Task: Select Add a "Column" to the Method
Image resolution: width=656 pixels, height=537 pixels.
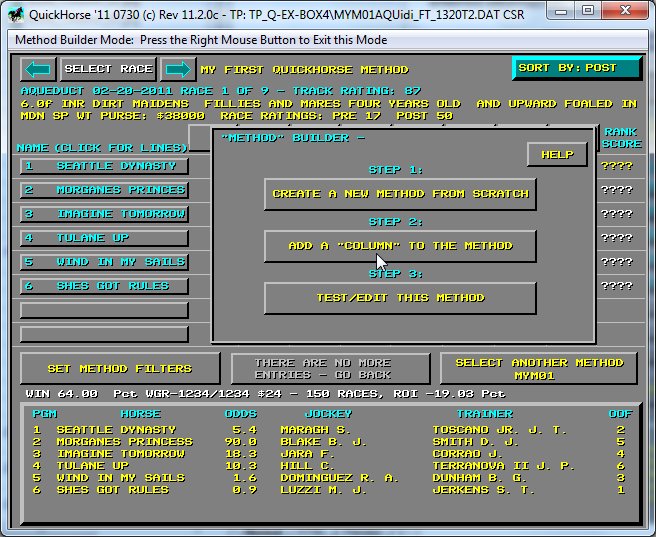Action: click(400, 246)
